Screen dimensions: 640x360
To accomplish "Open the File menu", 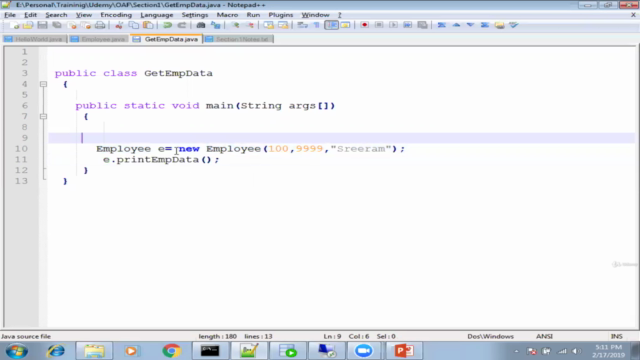I will [x=10, y=15].
